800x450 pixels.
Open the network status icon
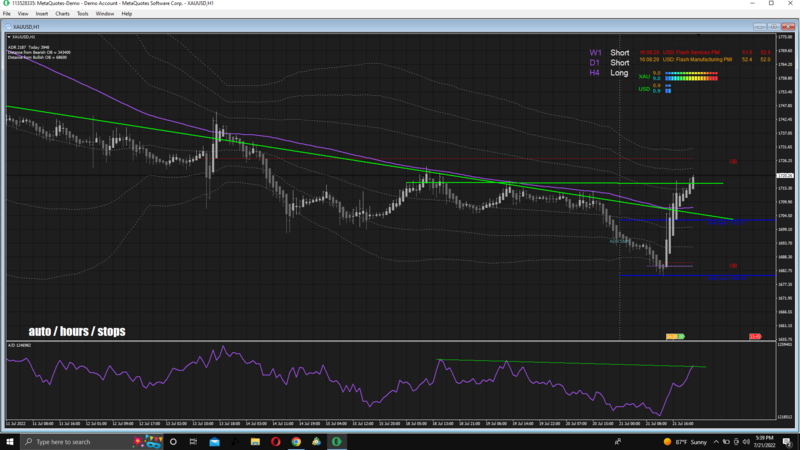(736, 442)
